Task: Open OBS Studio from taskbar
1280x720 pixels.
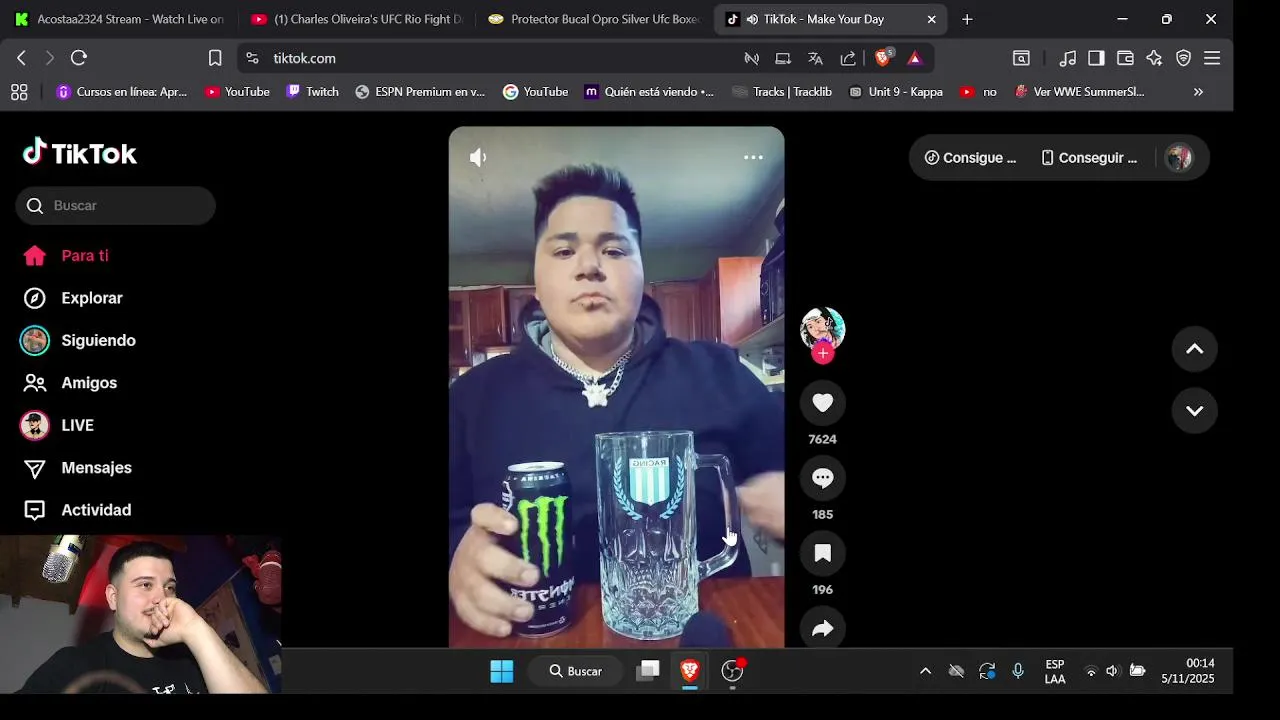Action: point(733,671)
